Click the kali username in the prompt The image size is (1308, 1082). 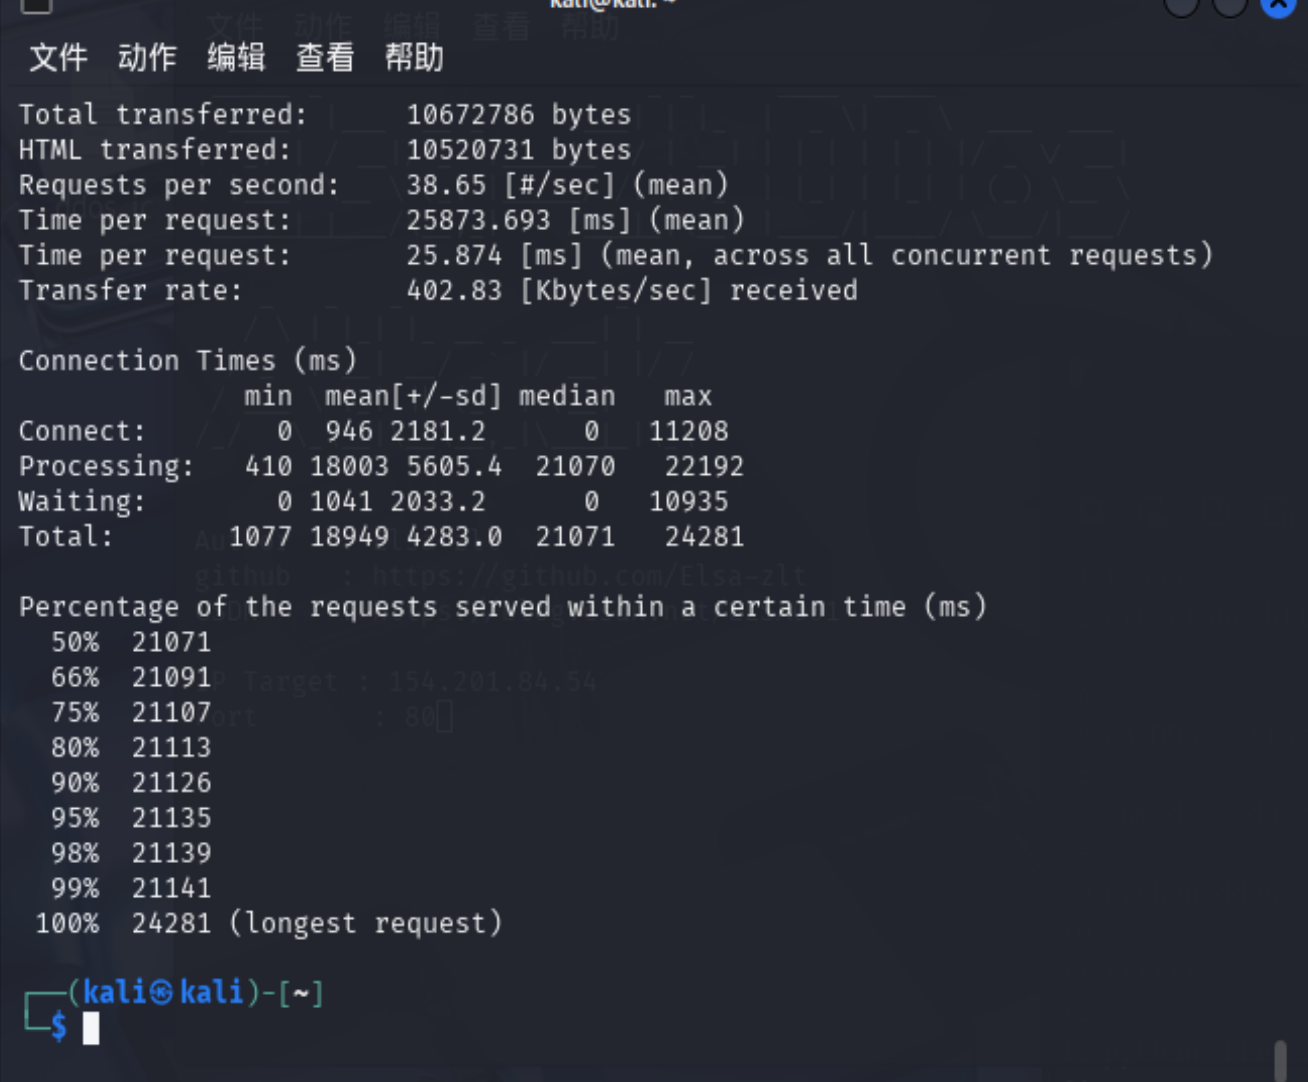[114, 992]
